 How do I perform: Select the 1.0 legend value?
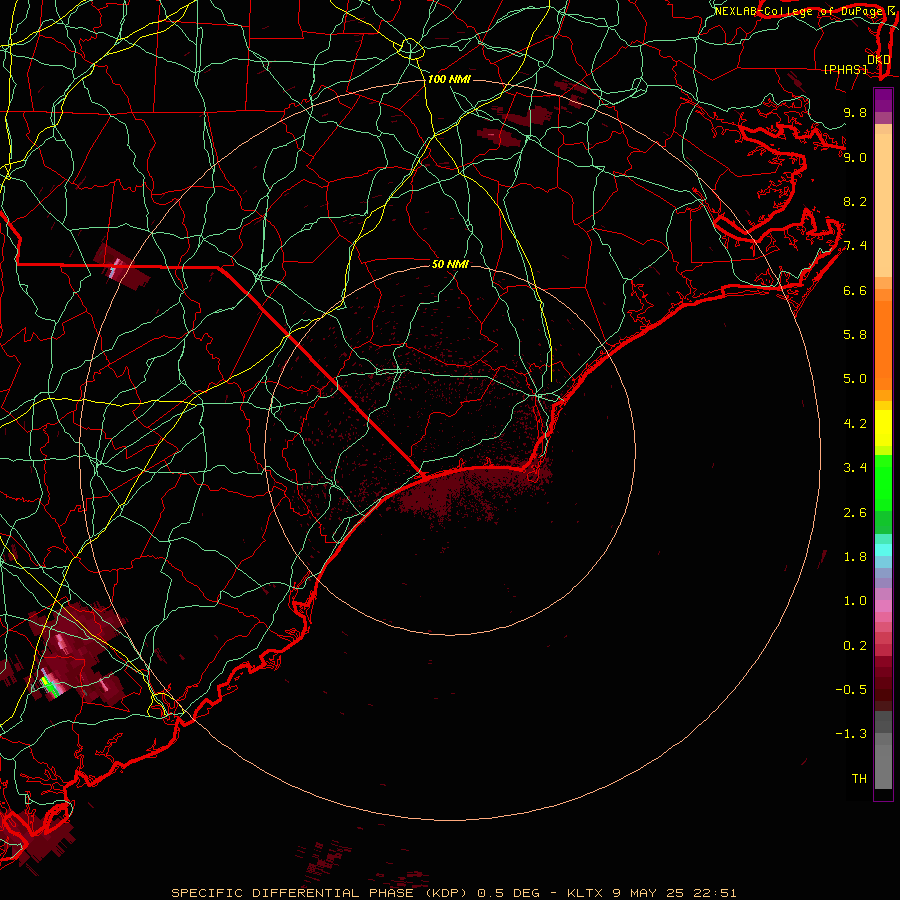pos(855,601)
